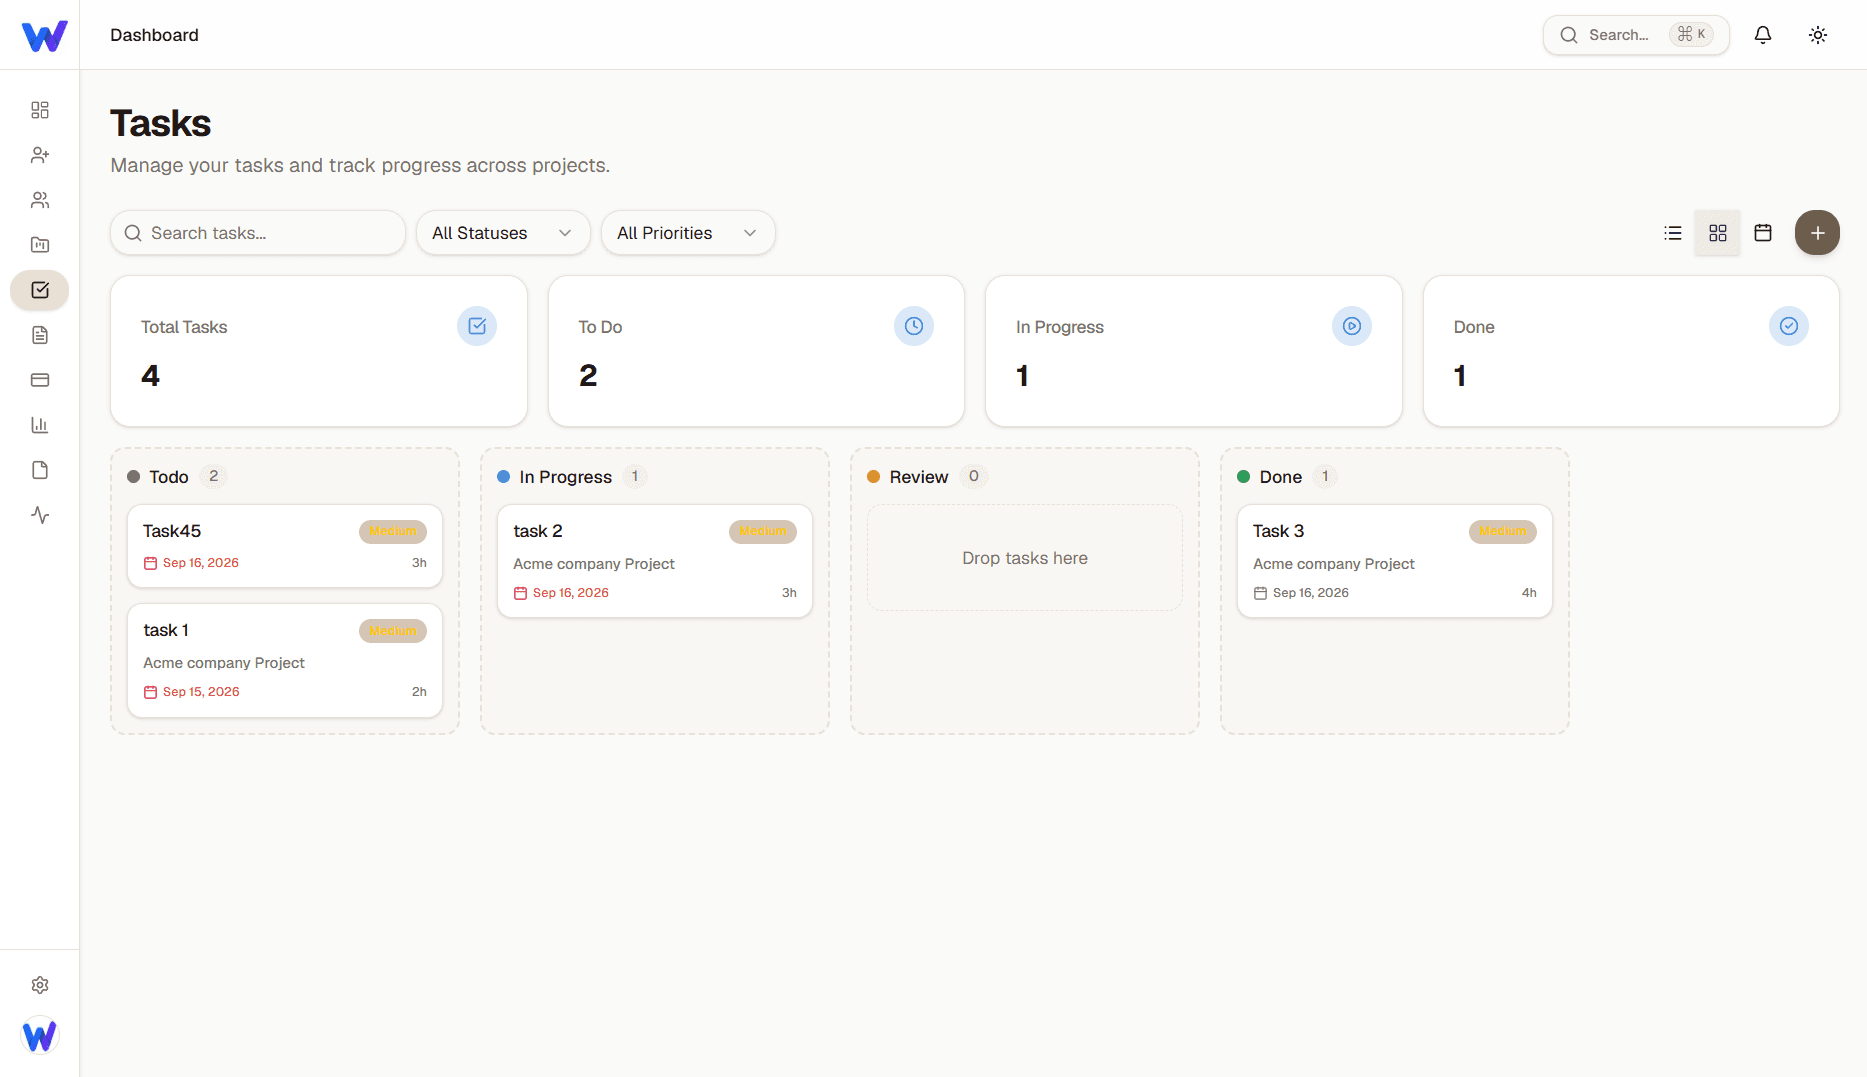The image size is (1867, 1077).
Task: Open the activity pulse icon in sidebar
Action: (x=40, y=515)
